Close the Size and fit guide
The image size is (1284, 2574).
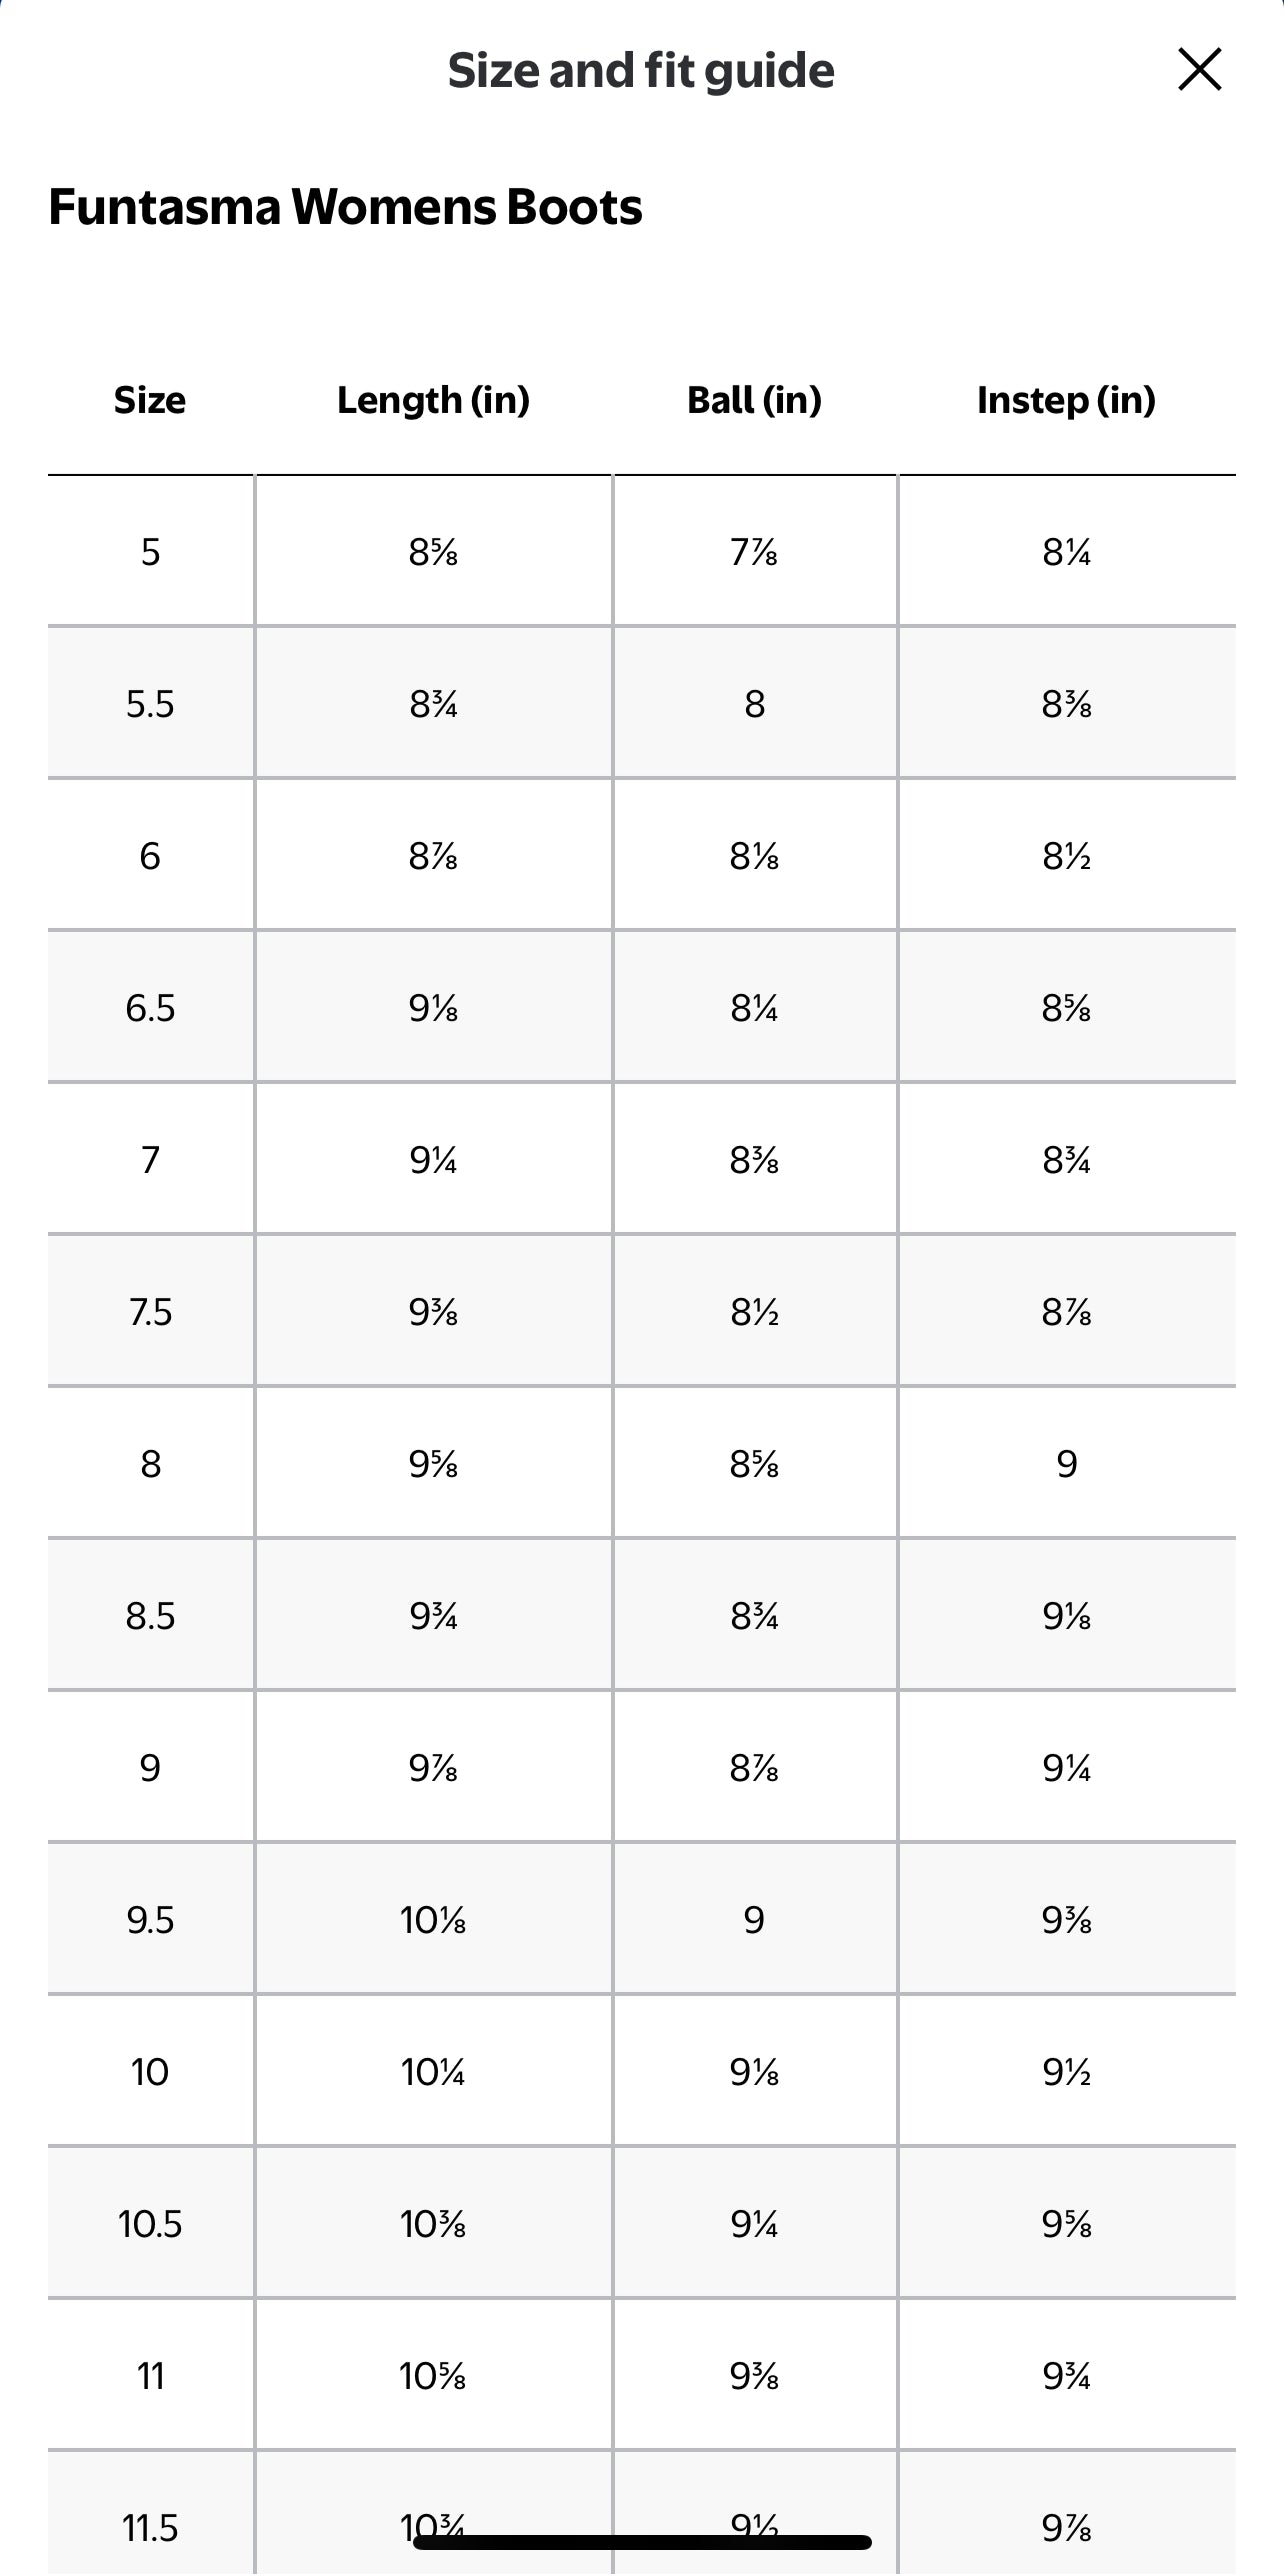click(x=1199, y=70)
